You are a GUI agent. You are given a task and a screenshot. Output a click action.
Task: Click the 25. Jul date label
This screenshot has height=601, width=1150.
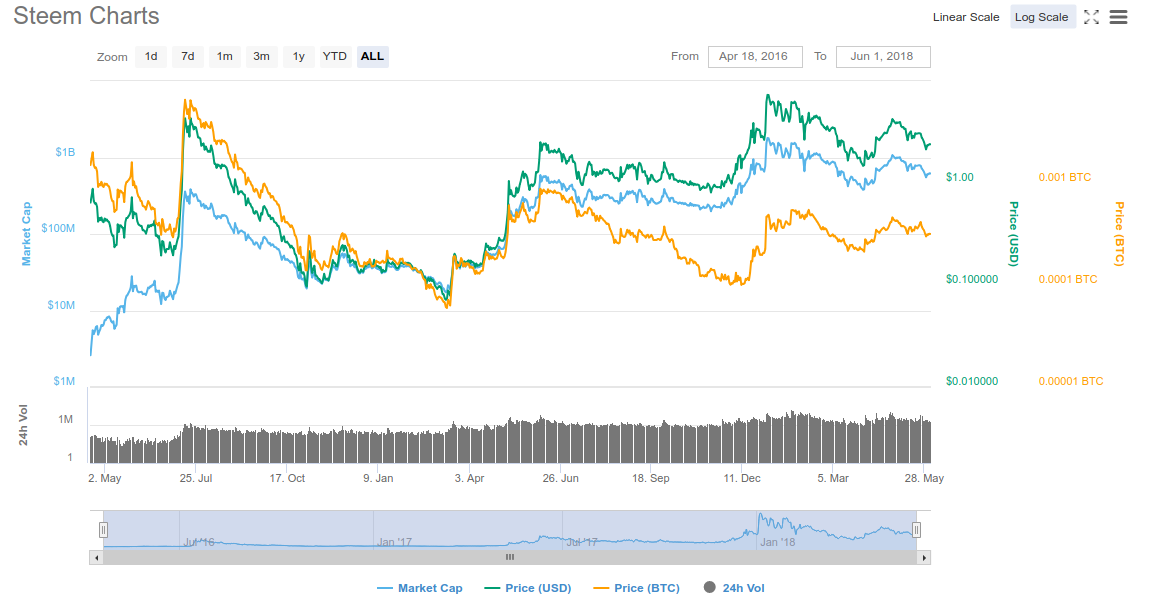point(196,478)
